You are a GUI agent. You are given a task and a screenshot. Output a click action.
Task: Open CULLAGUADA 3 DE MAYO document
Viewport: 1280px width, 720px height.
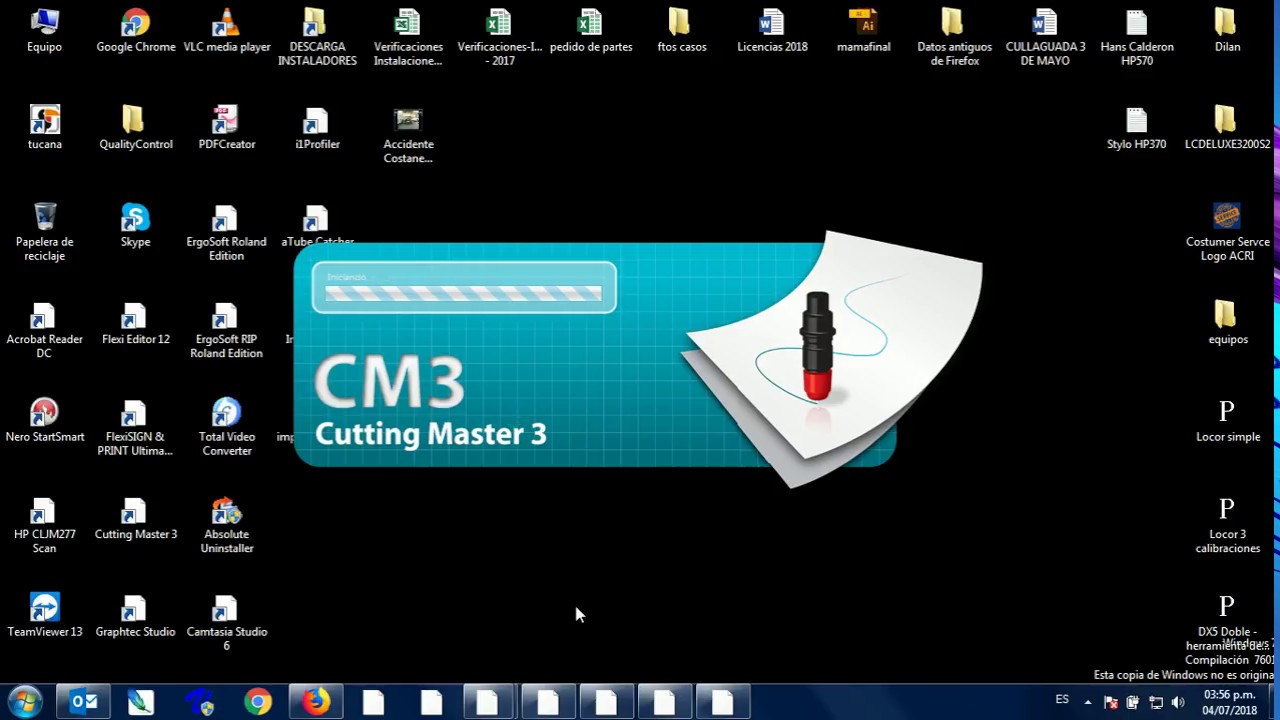[1045, 38]
